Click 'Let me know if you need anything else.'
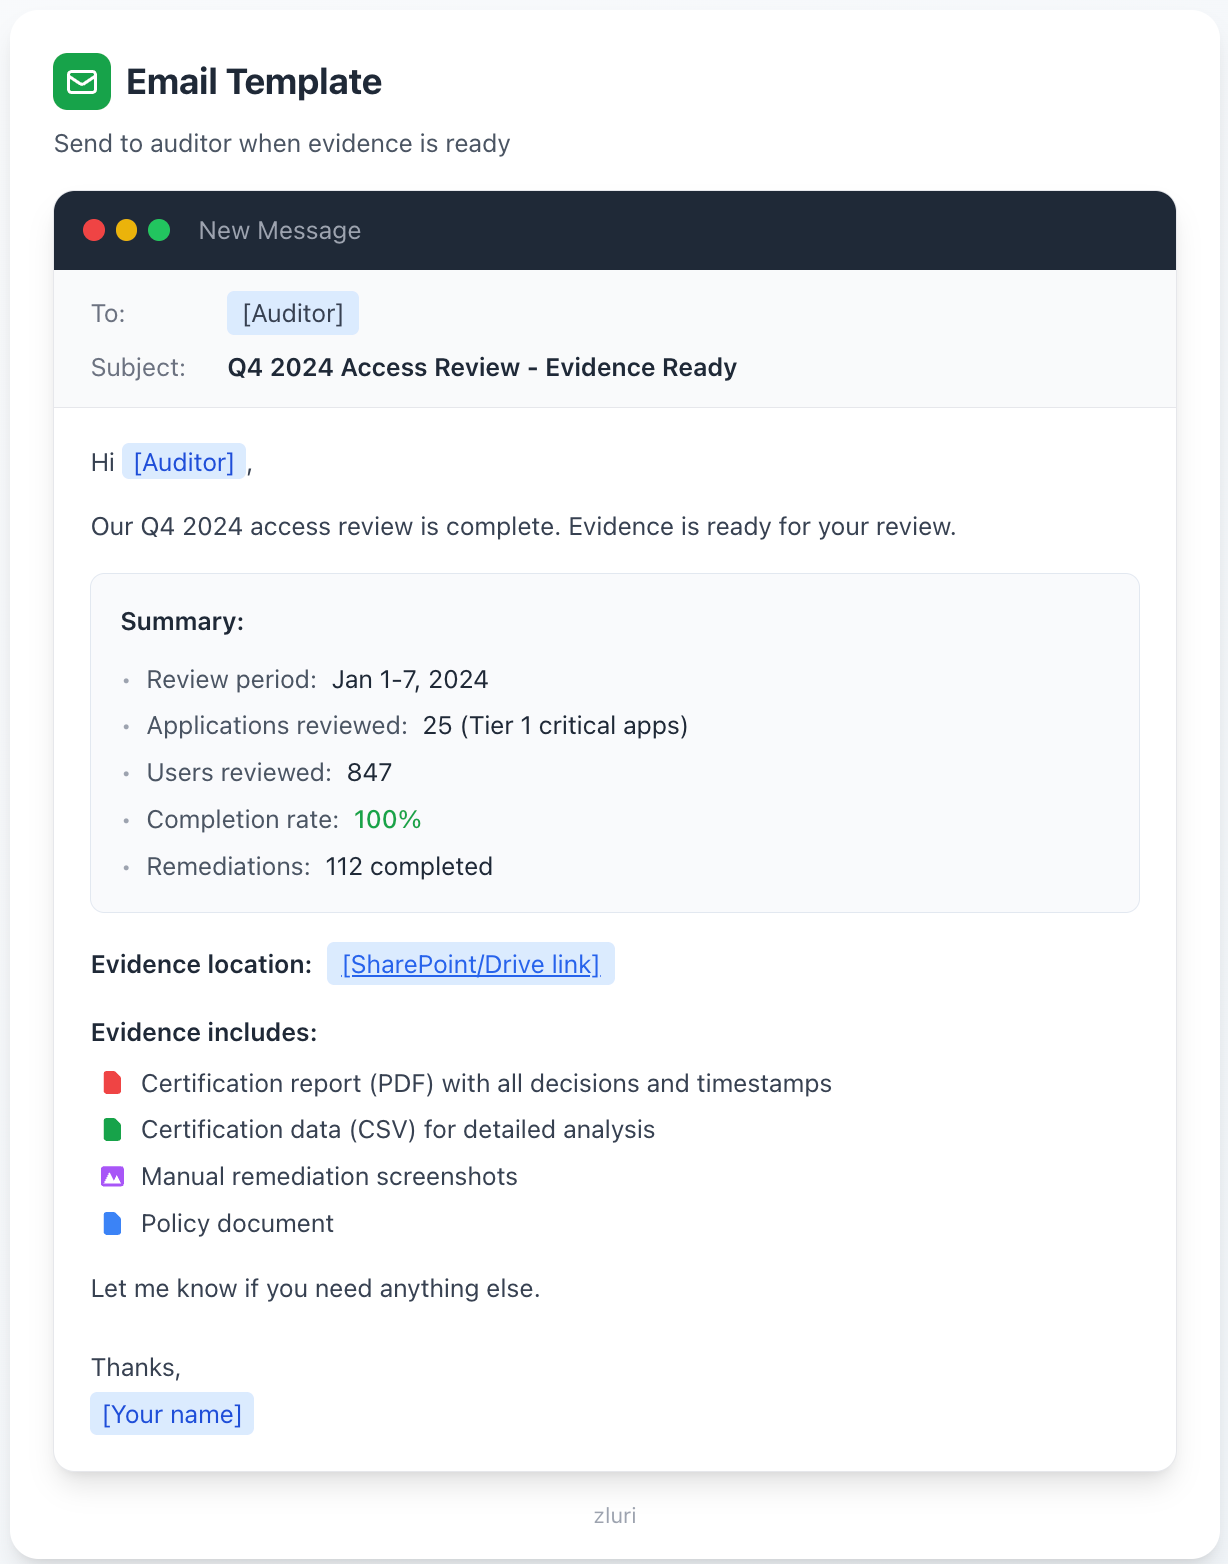Screen dimensions: 1228x1564 tap(315, 1288)
